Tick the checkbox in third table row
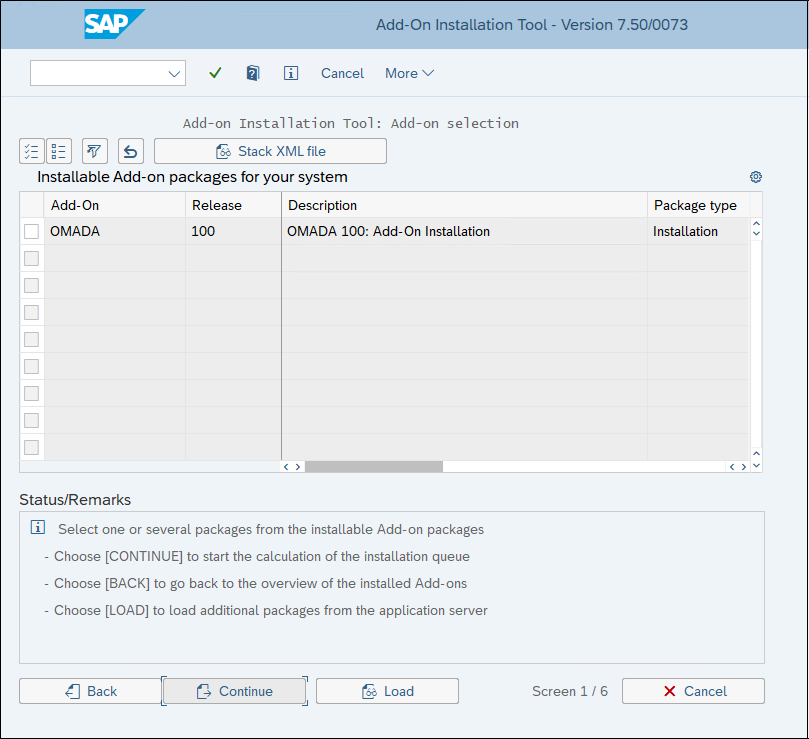Image resolution: width=809 pixels, height=739 pixels. 31,285
